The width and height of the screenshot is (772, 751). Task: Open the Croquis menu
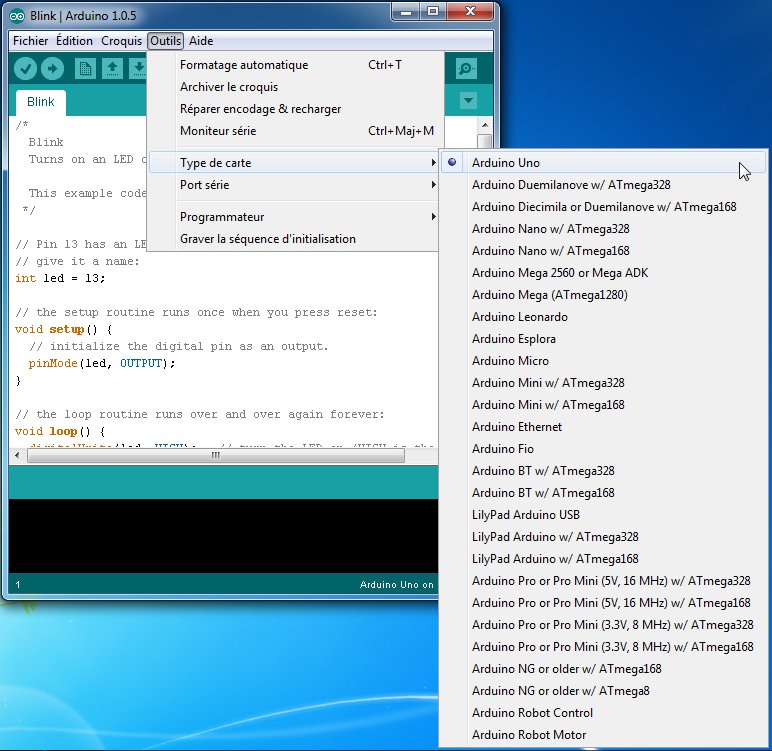(121, 41)
